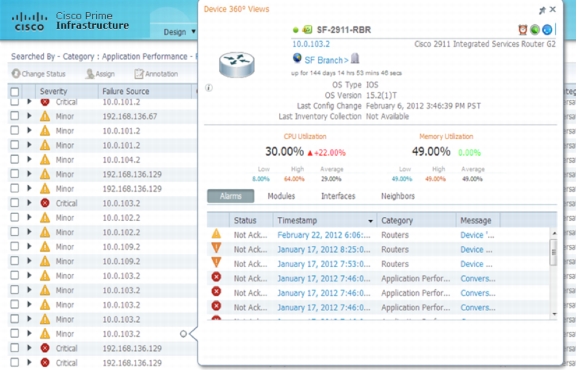
Task: Click Minor warning icon for 10.0.104.2
Action: [x=45, y=160]
